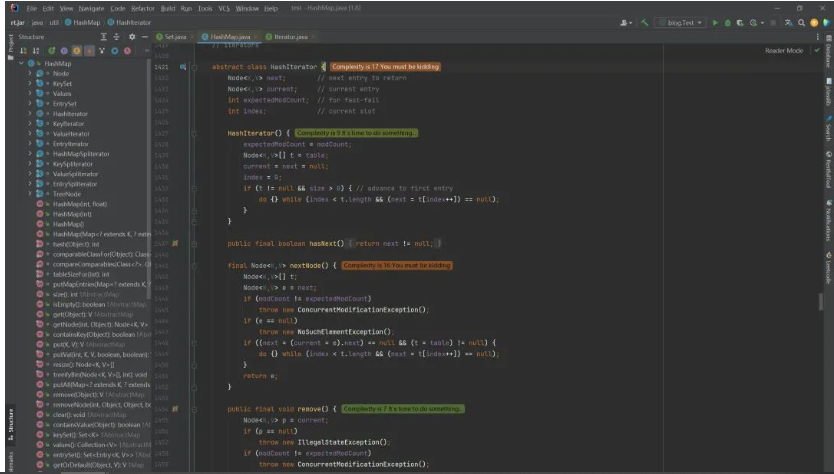Click the Stop process square icon

[x=773, y=23]
